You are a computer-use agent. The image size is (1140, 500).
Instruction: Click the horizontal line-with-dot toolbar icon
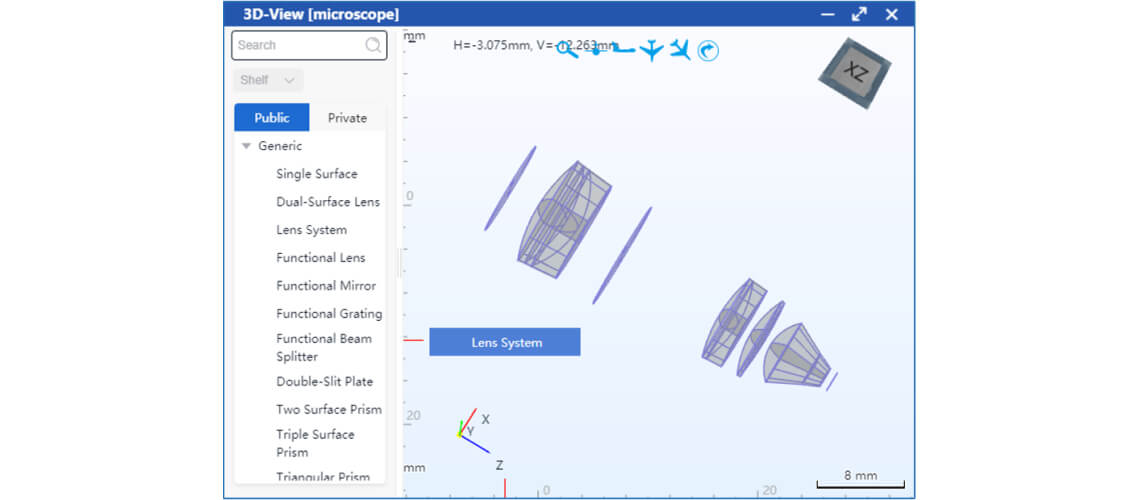[x=596, y=50]
